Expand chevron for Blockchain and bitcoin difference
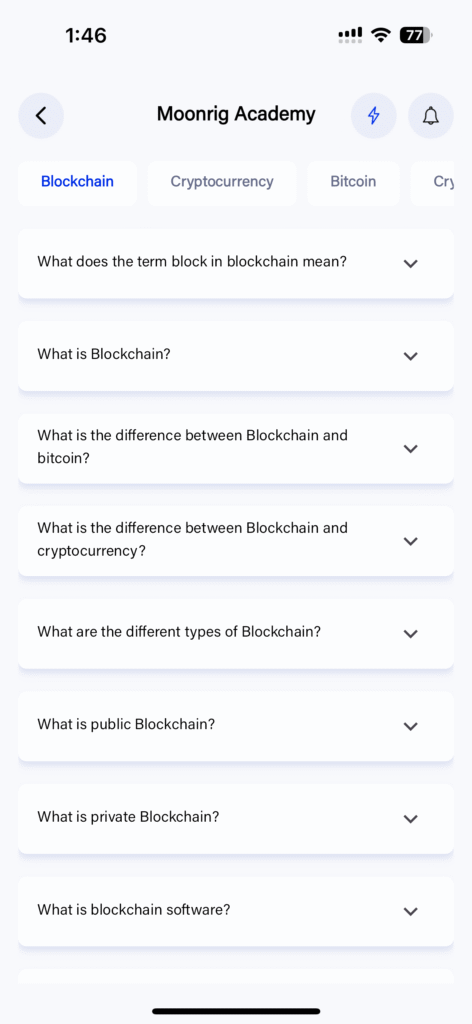This screenshot has height=1024, width=472. 411,449
